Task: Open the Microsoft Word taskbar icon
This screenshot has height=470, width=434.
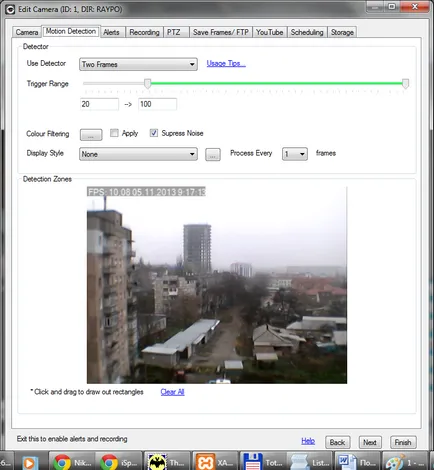Action: 357,463
